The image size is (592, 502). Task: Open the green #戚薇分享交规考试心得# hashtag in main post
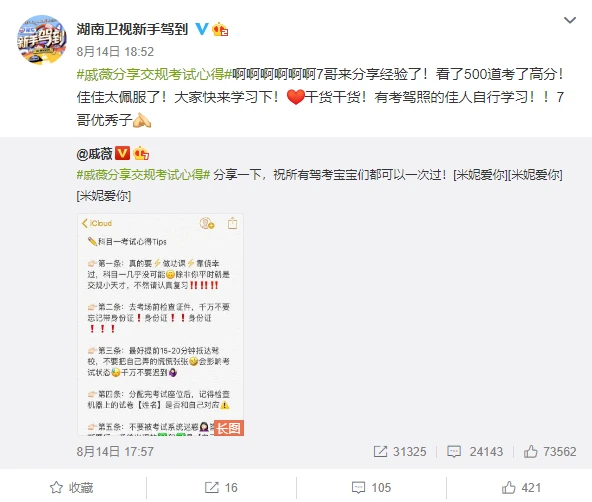pos(154,74)
